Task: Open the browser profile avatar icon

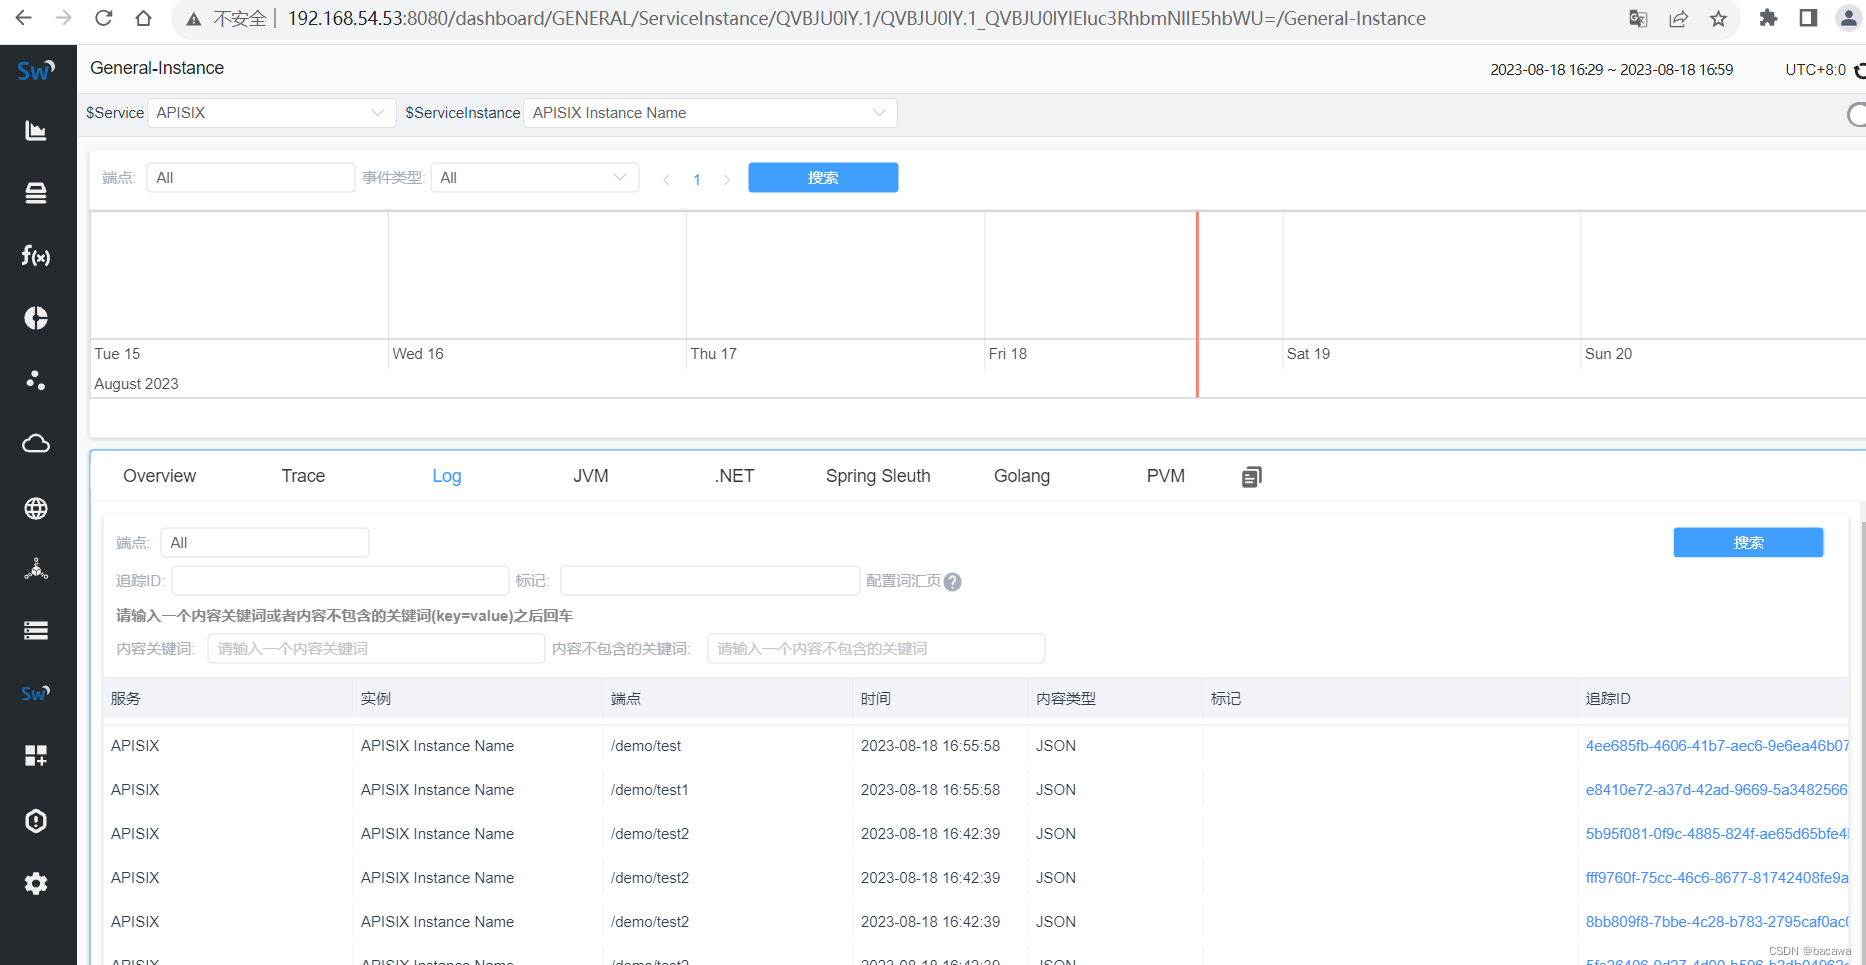Action: coord(1848,18)
